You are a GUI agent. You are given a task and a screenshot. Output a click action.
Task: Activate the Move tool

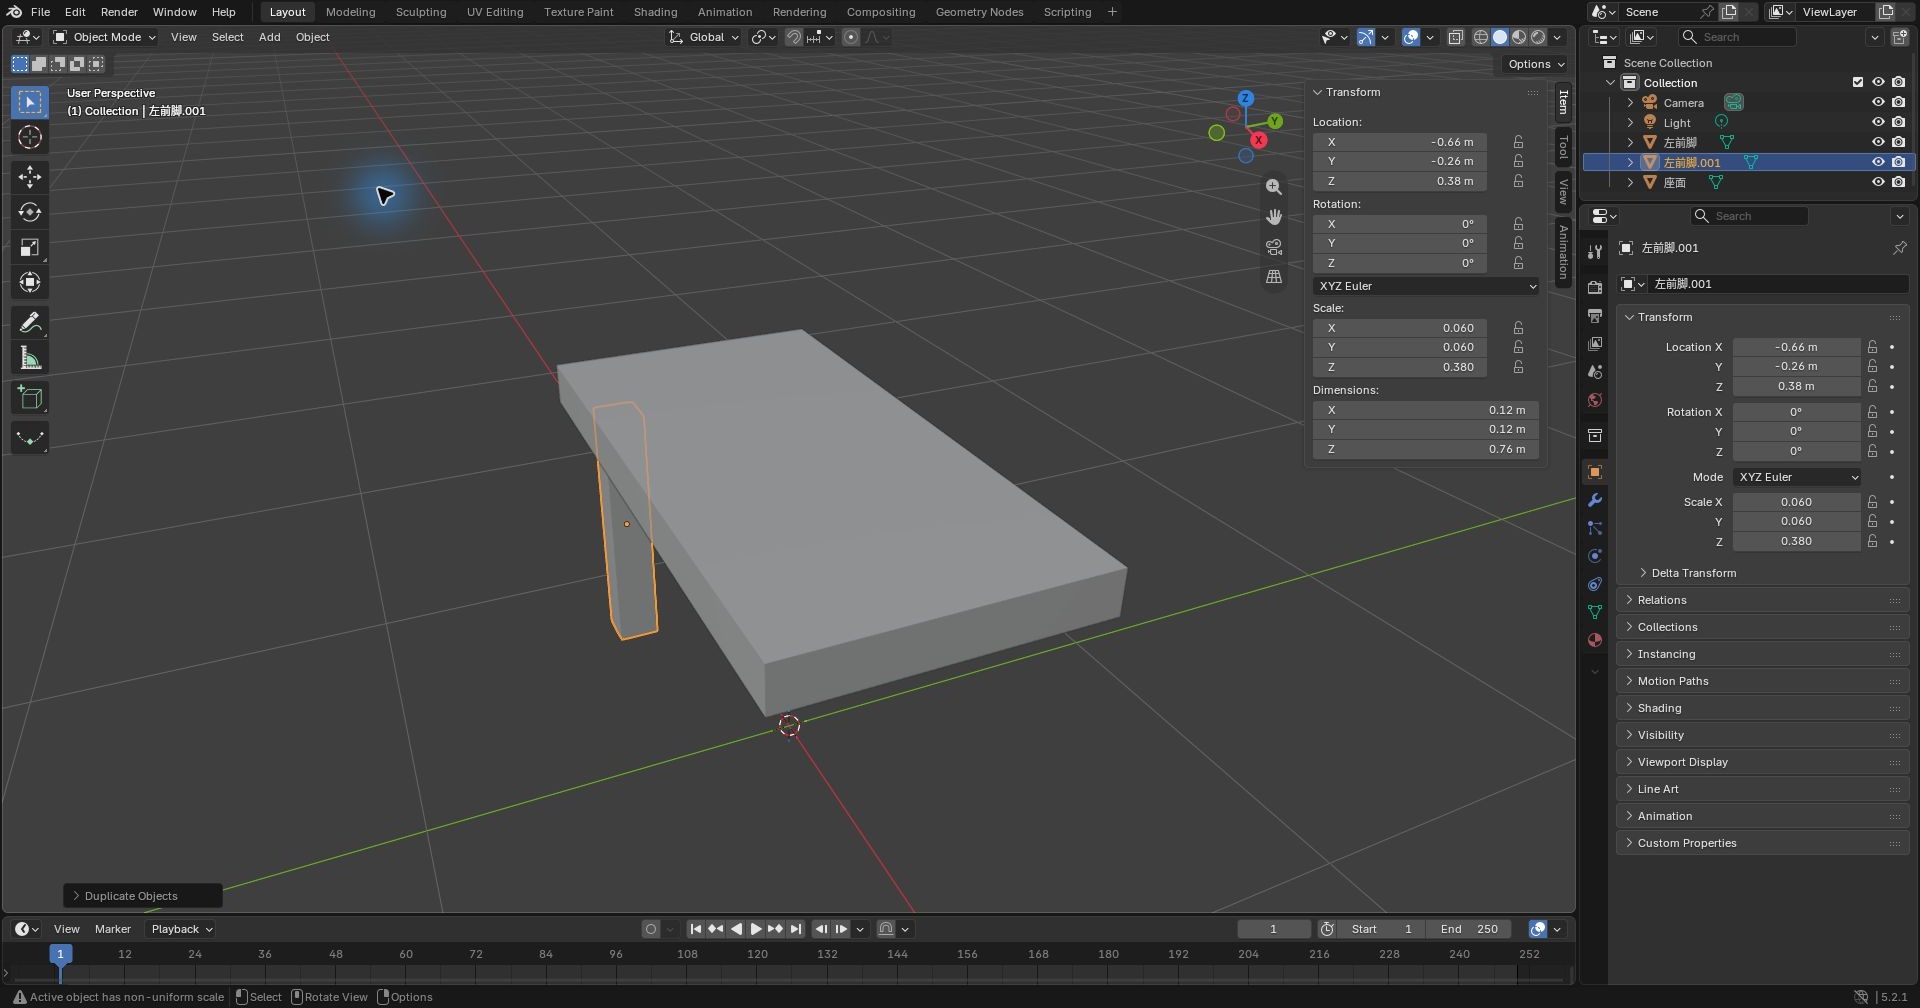click(30, 177)
